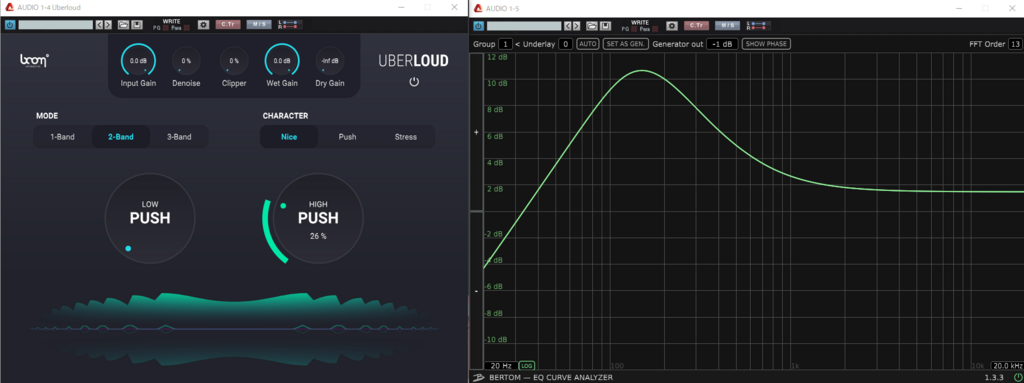1024x383 pixels.
Task: Click the 20 Hz minimum frequency field
Action: [x=501, y=365]
